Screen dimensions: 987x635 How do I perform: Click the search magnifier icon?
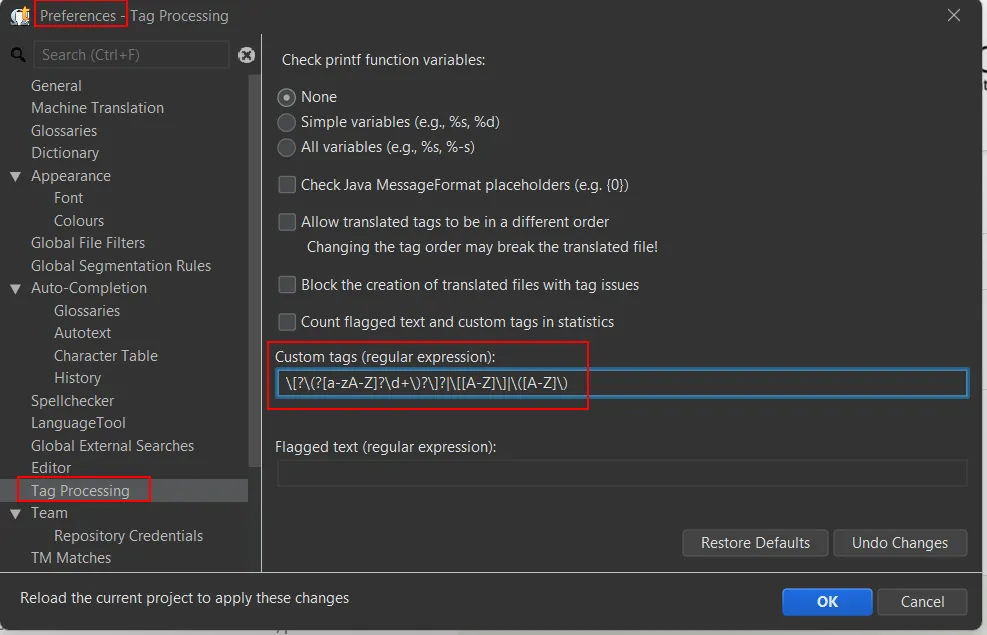pyautogui.click(x=16, y=54)
